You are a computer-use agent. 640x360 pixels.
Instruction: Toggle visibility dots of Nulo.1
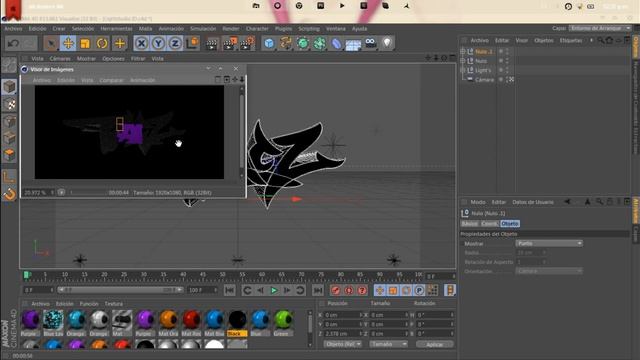tap(507, 51)
